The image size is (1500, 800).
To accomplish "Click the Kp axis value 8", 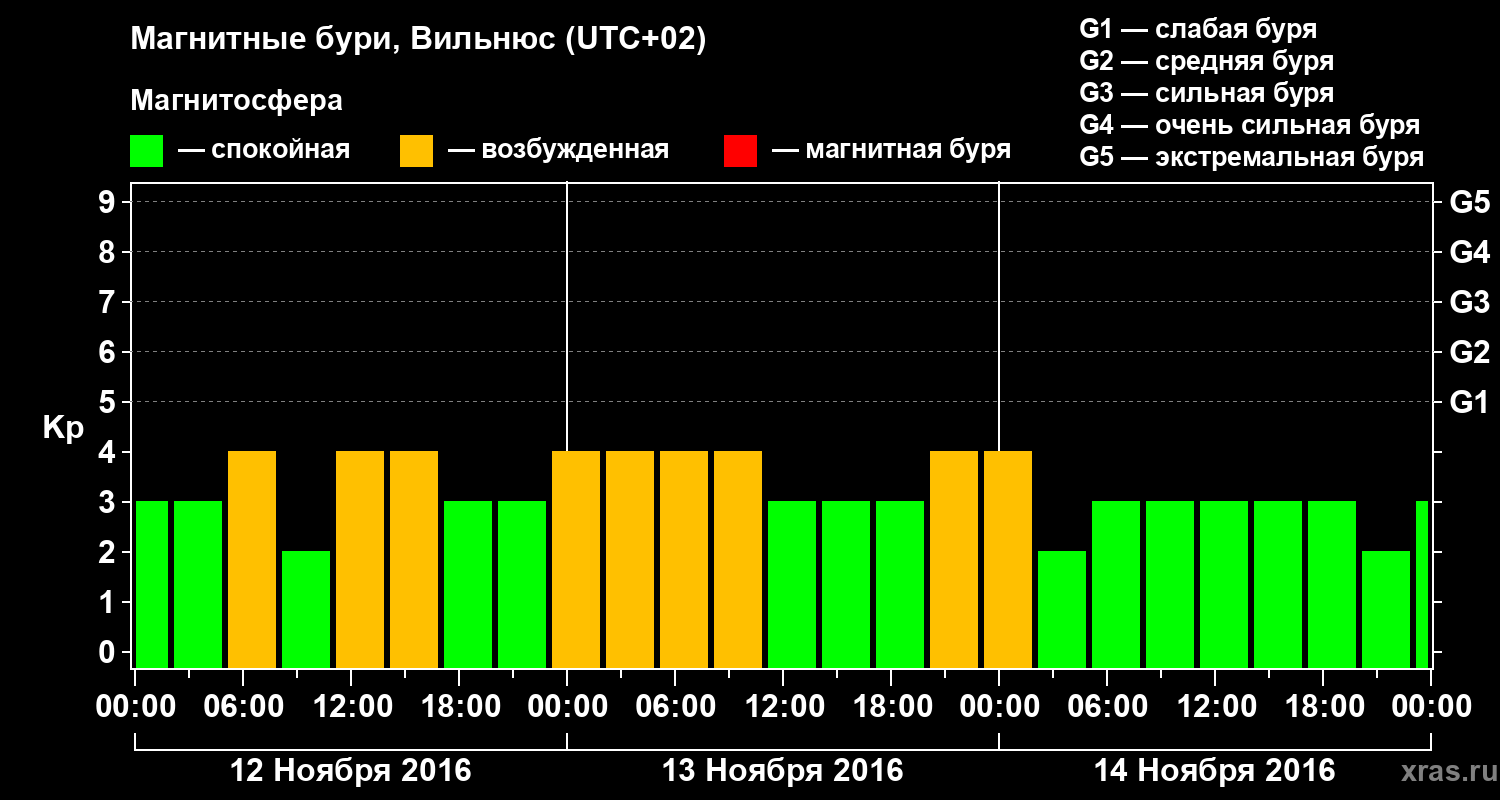I will [x=109, y=253].
